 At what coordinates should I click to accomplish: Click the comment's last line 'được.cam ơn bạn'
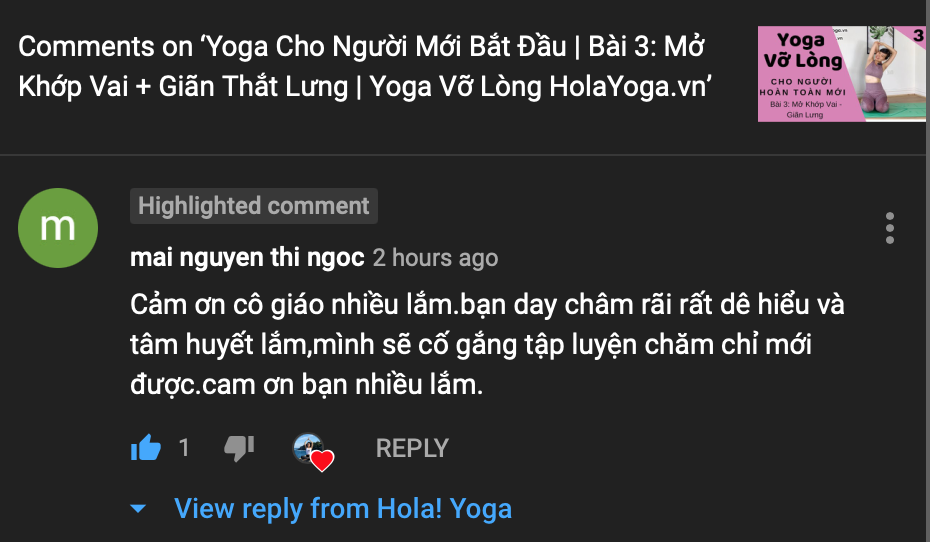point(307,385)
